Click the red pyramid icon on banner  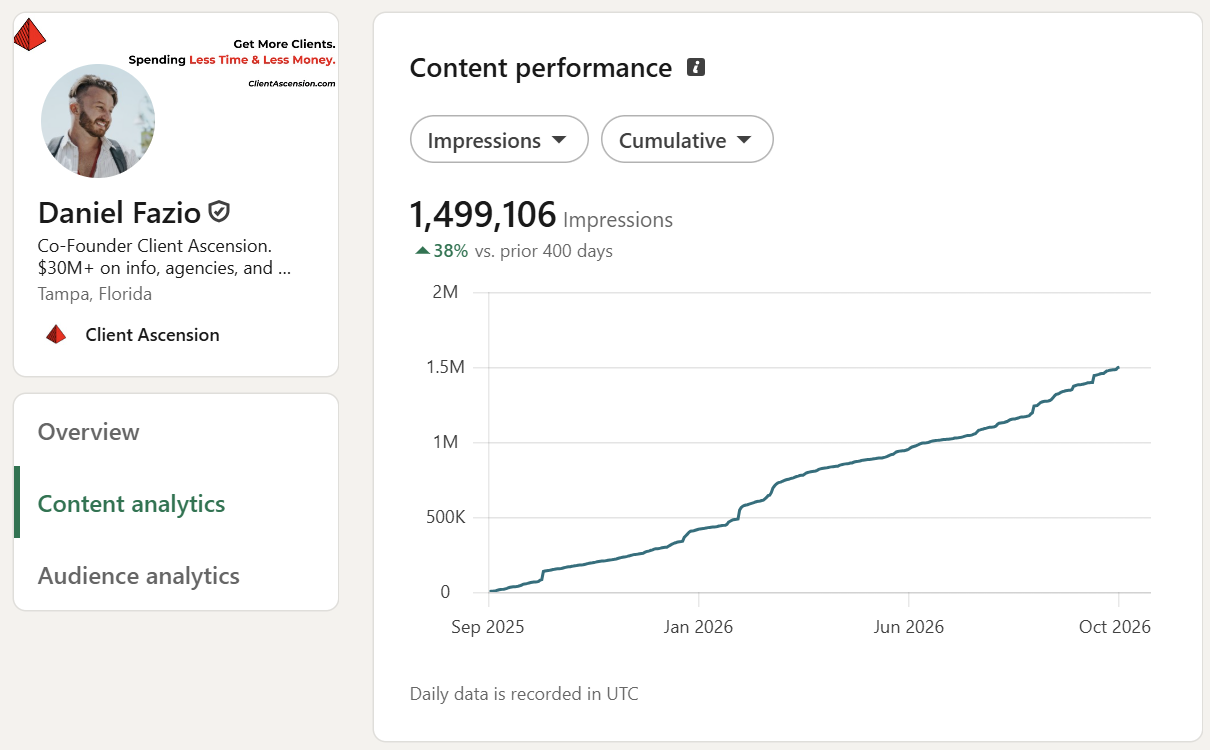tap(30, 35)
